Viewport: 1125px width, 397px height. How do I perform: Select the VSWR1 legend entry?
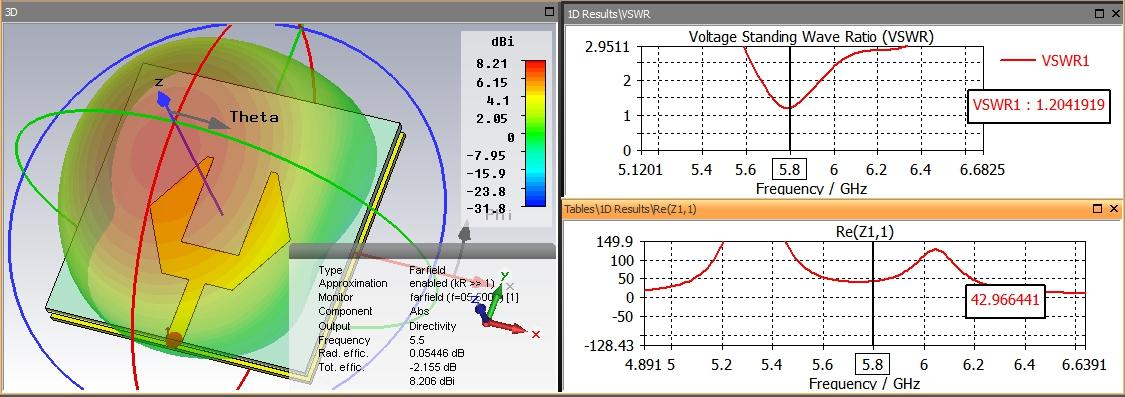[1045, 61]
